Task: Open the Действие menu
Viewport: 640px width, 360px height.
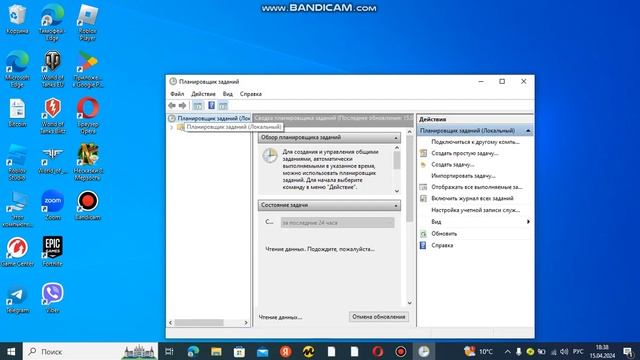Action: tap(203, 94)
